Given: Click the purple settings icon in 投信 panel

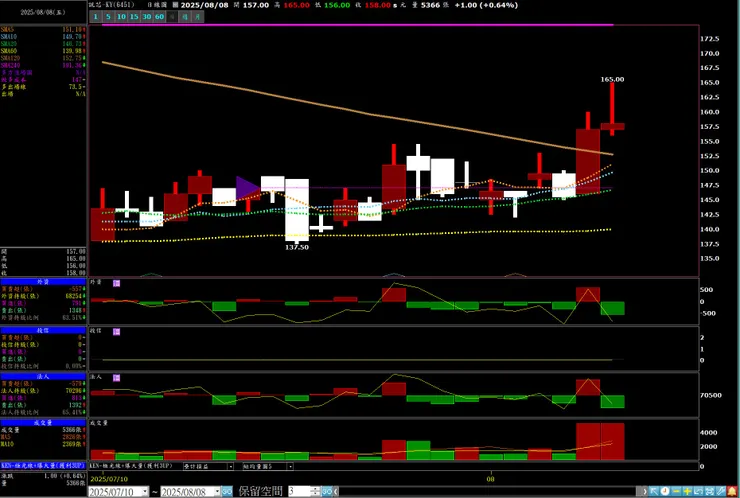Looking at the screenshot, I should click(x=117, y=332).
